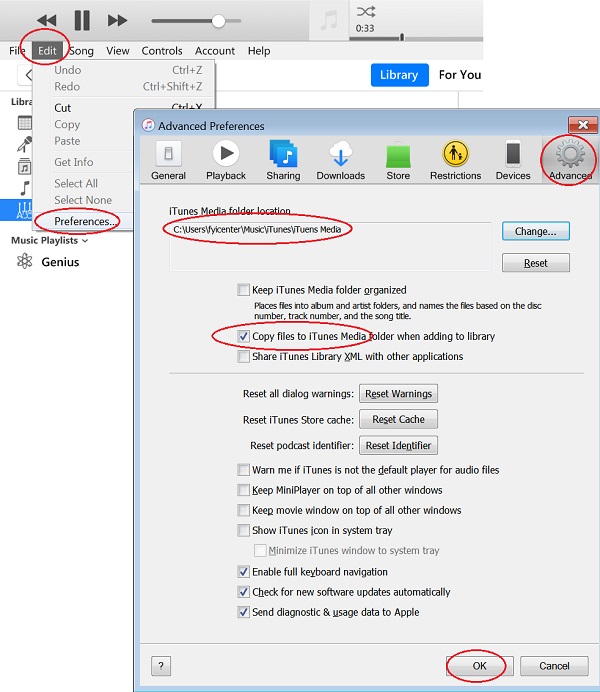
Task: Open the Edit menu
Action: tap(47, 51)
